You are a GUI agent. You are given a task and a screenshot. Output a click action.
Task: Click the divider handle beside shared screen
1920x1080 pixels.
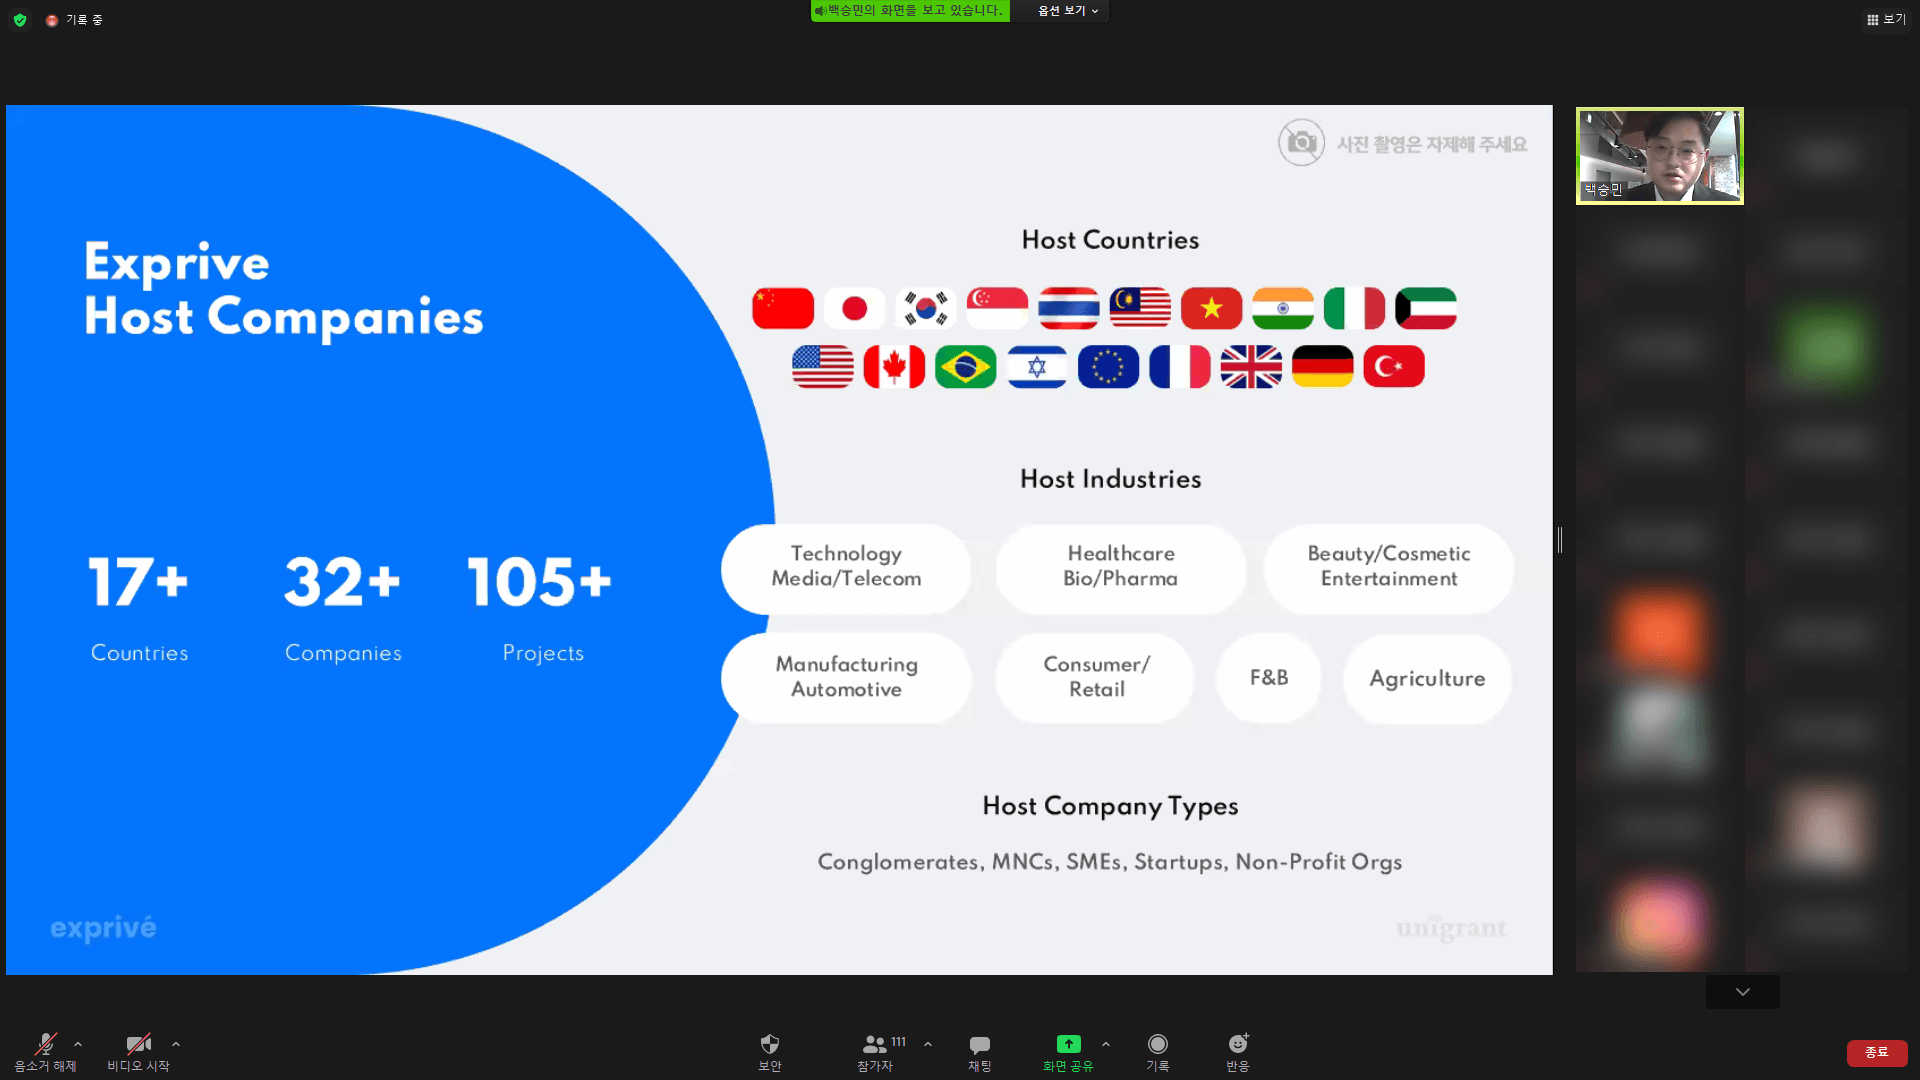1560,540
